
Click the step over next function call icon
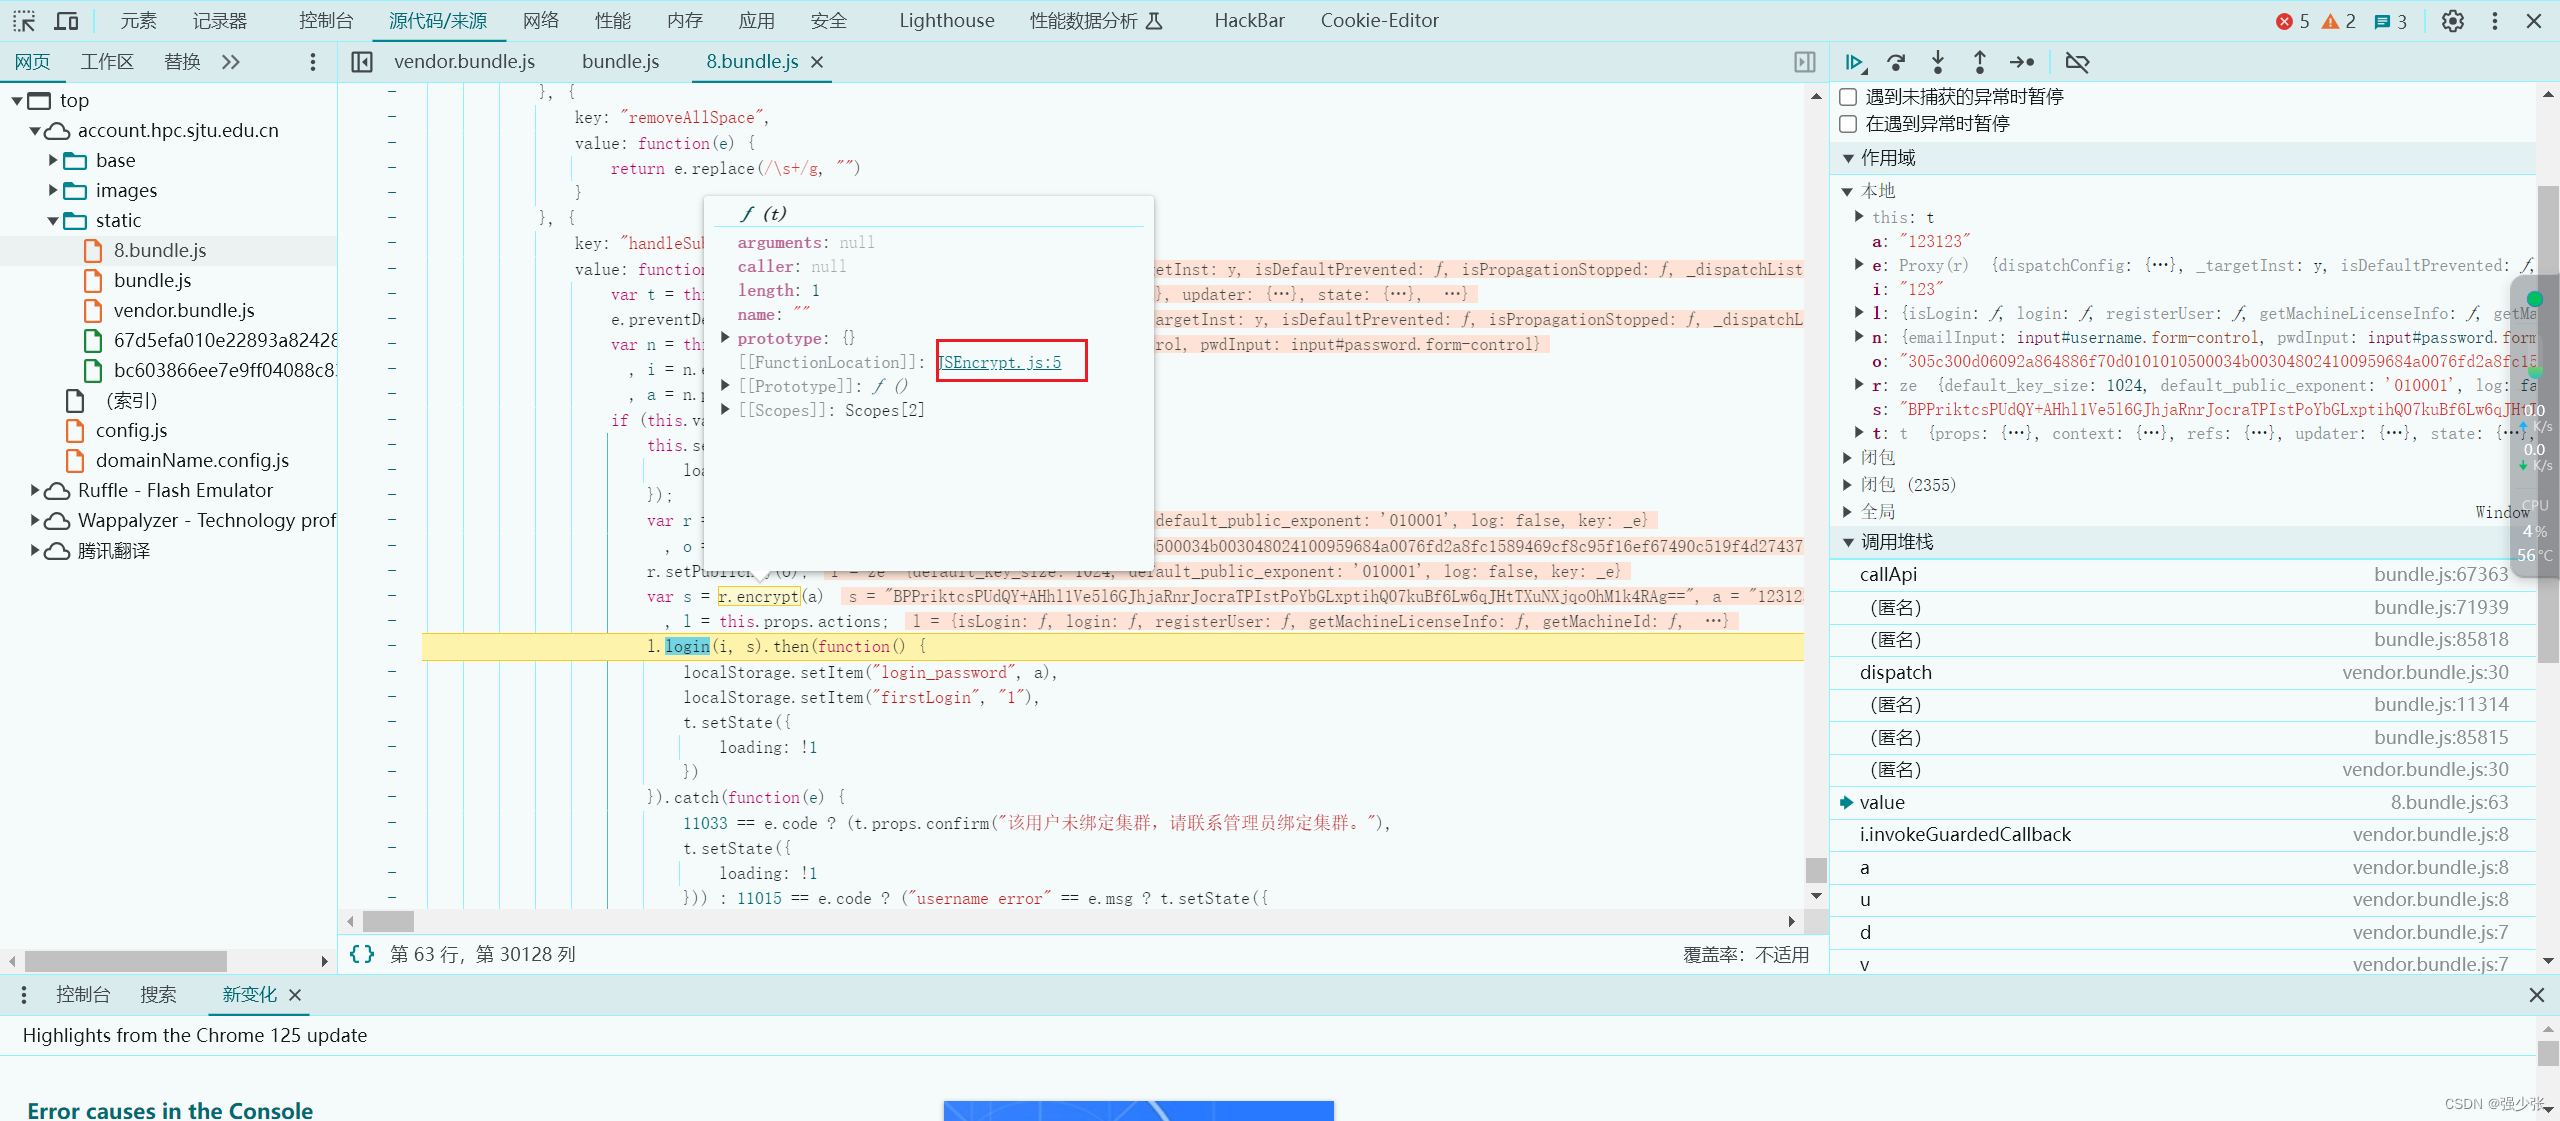1894,62
